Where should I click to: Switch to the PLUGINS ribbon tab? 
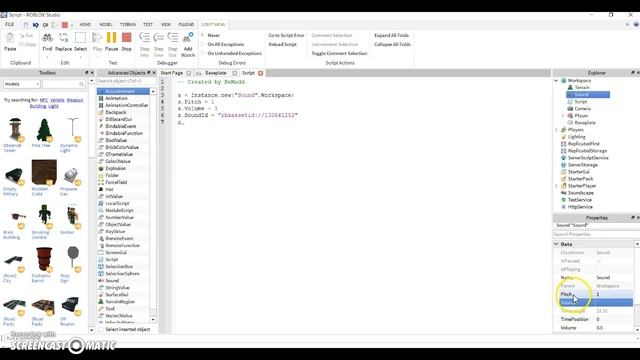coord(186,24)
